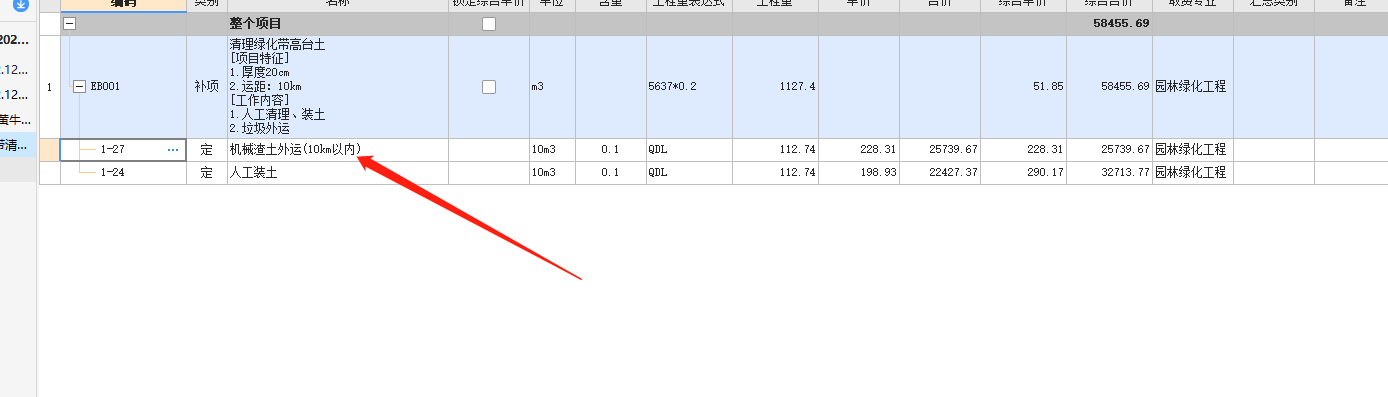Click 25739.67 in the 合价 column

[953, 150]
